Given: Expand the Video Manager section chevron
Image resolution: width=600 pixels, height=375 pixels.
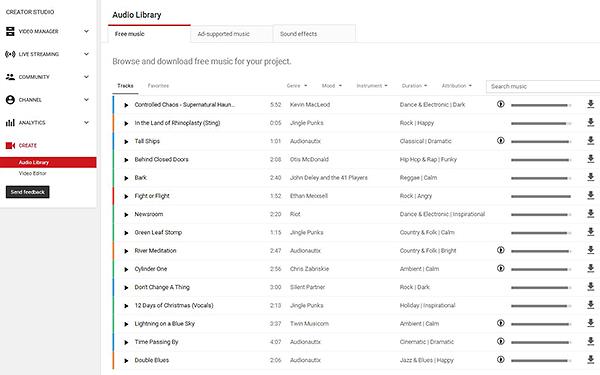Looking at the screenshot, I should point(86,31).
